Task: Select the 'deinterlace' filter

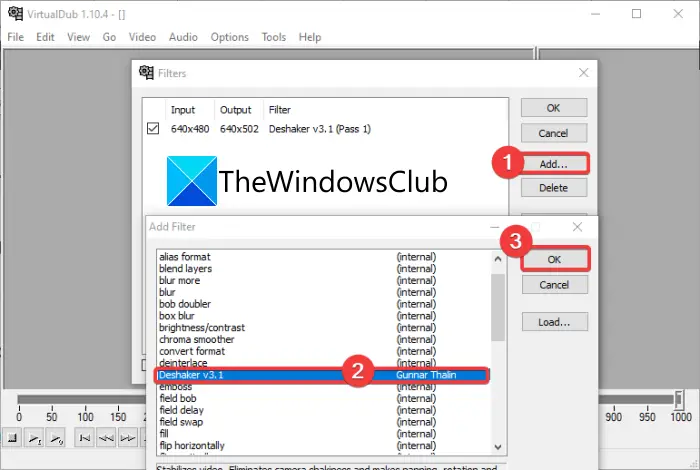Action: (324, 363)
